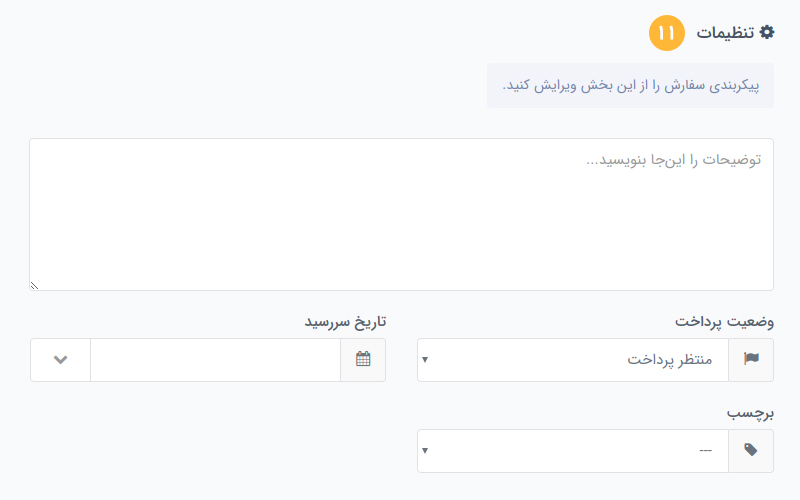Click the calendar icon for due date
Image resolution: width=800 pixels, height=500 pixels.
click(x=363, y=360)
